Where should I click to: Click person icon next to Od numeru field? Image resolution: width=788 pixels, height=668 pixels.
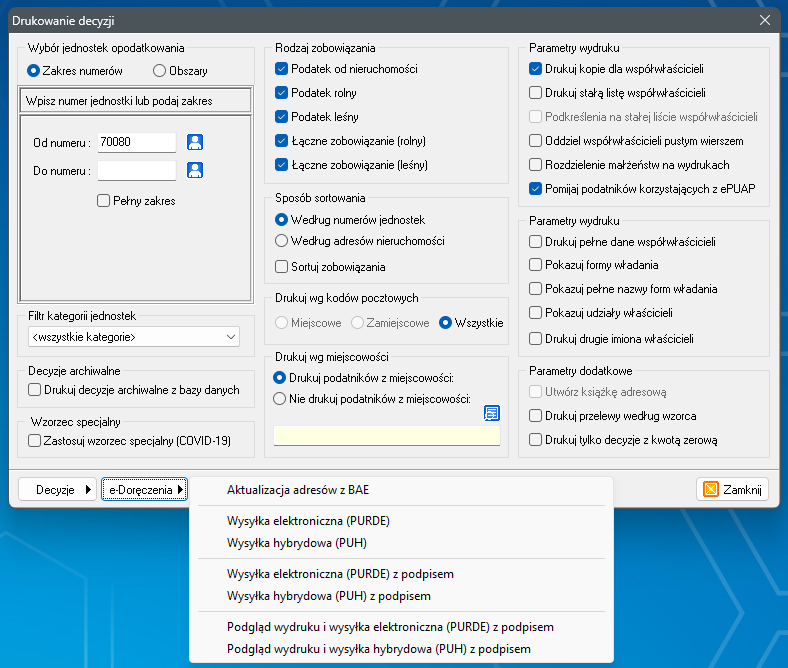pos(196,142)
